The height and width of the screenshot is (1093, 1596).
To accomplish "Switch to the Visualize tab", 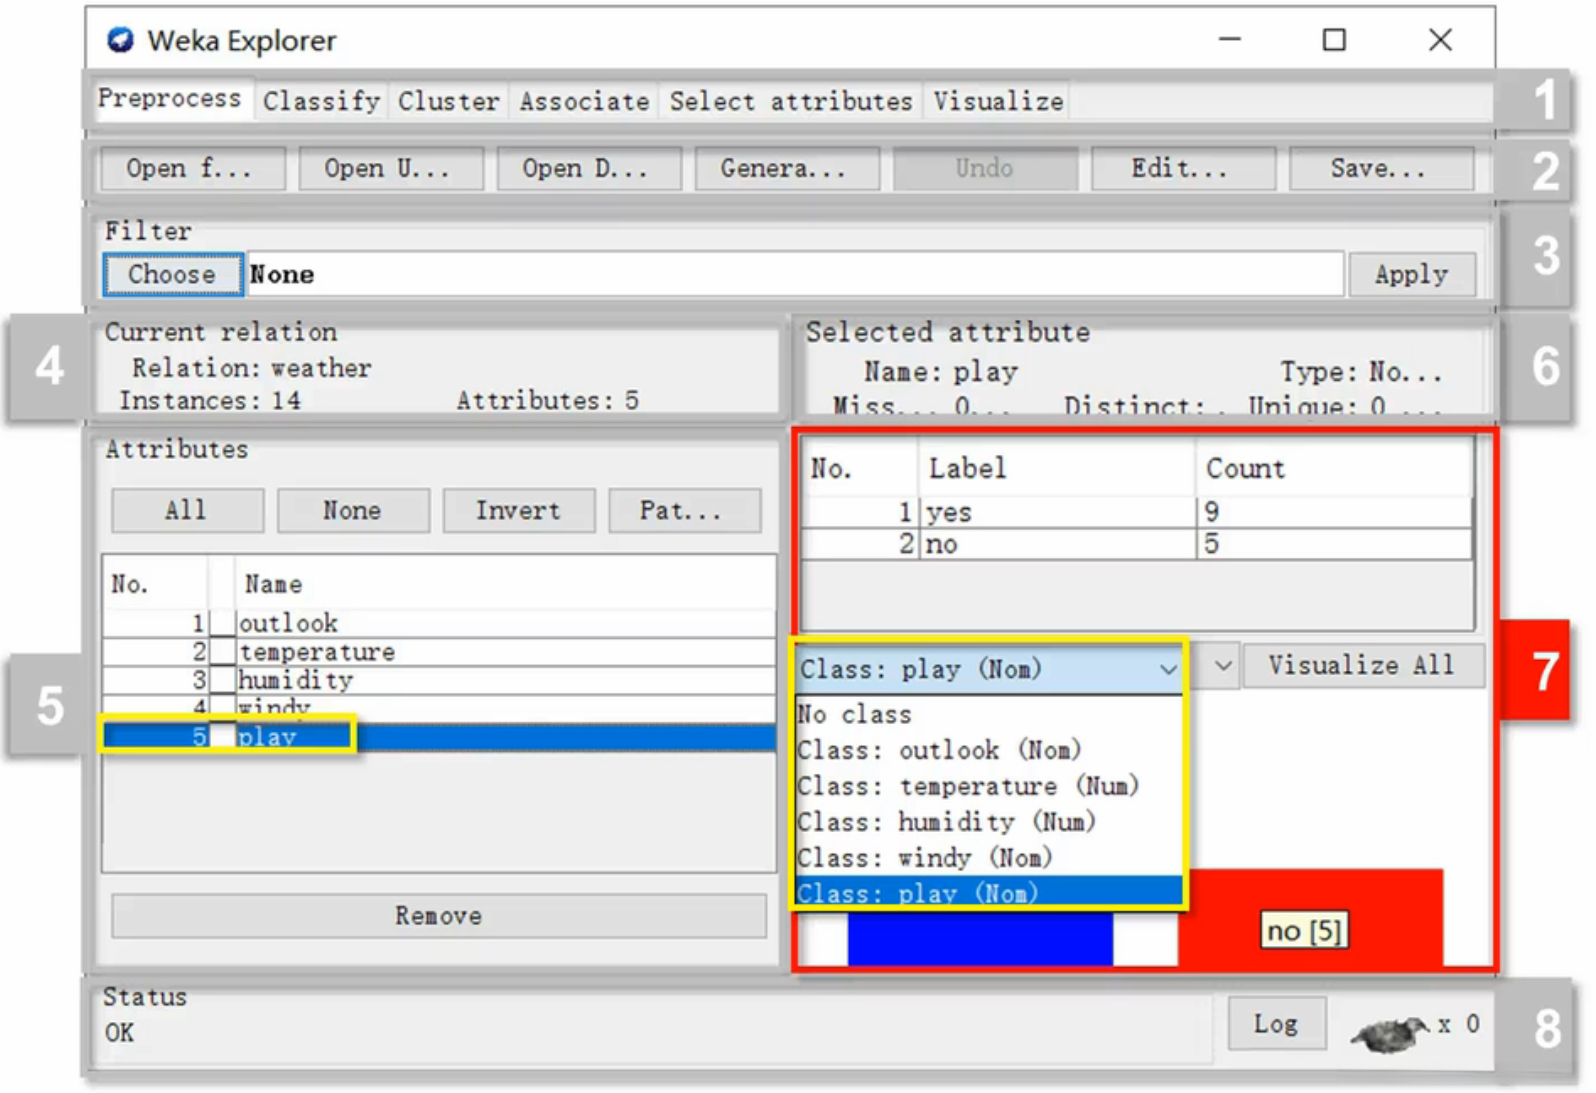I will [998, 101].
